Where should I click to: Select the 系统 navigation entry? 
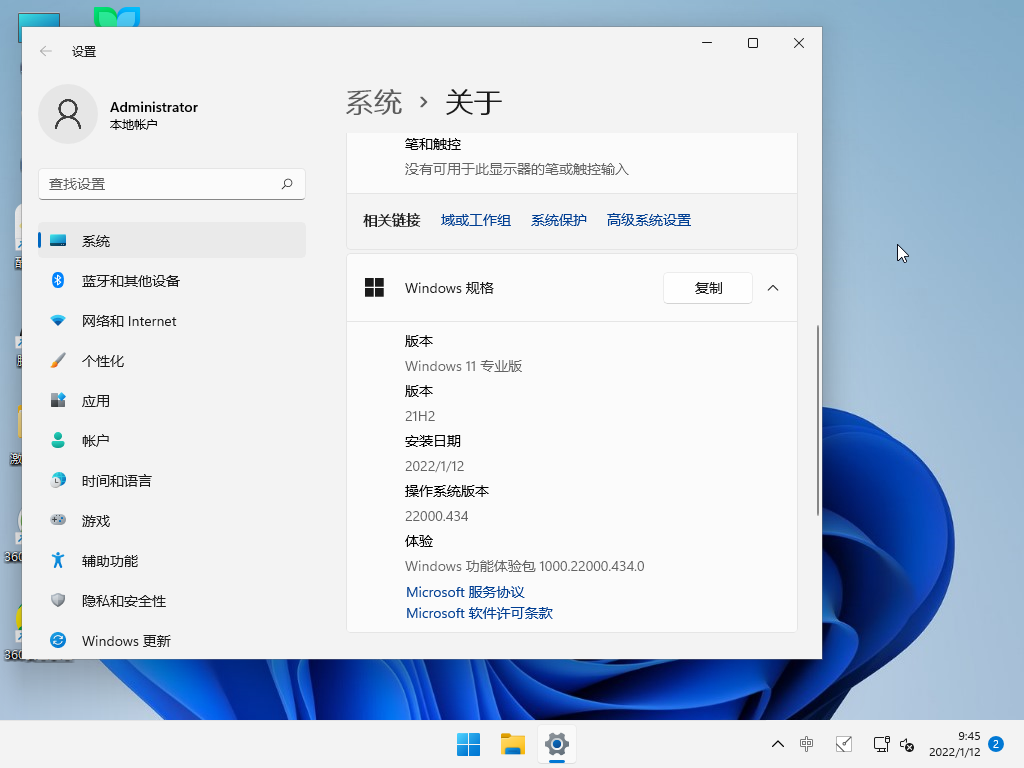pos(58,240)
